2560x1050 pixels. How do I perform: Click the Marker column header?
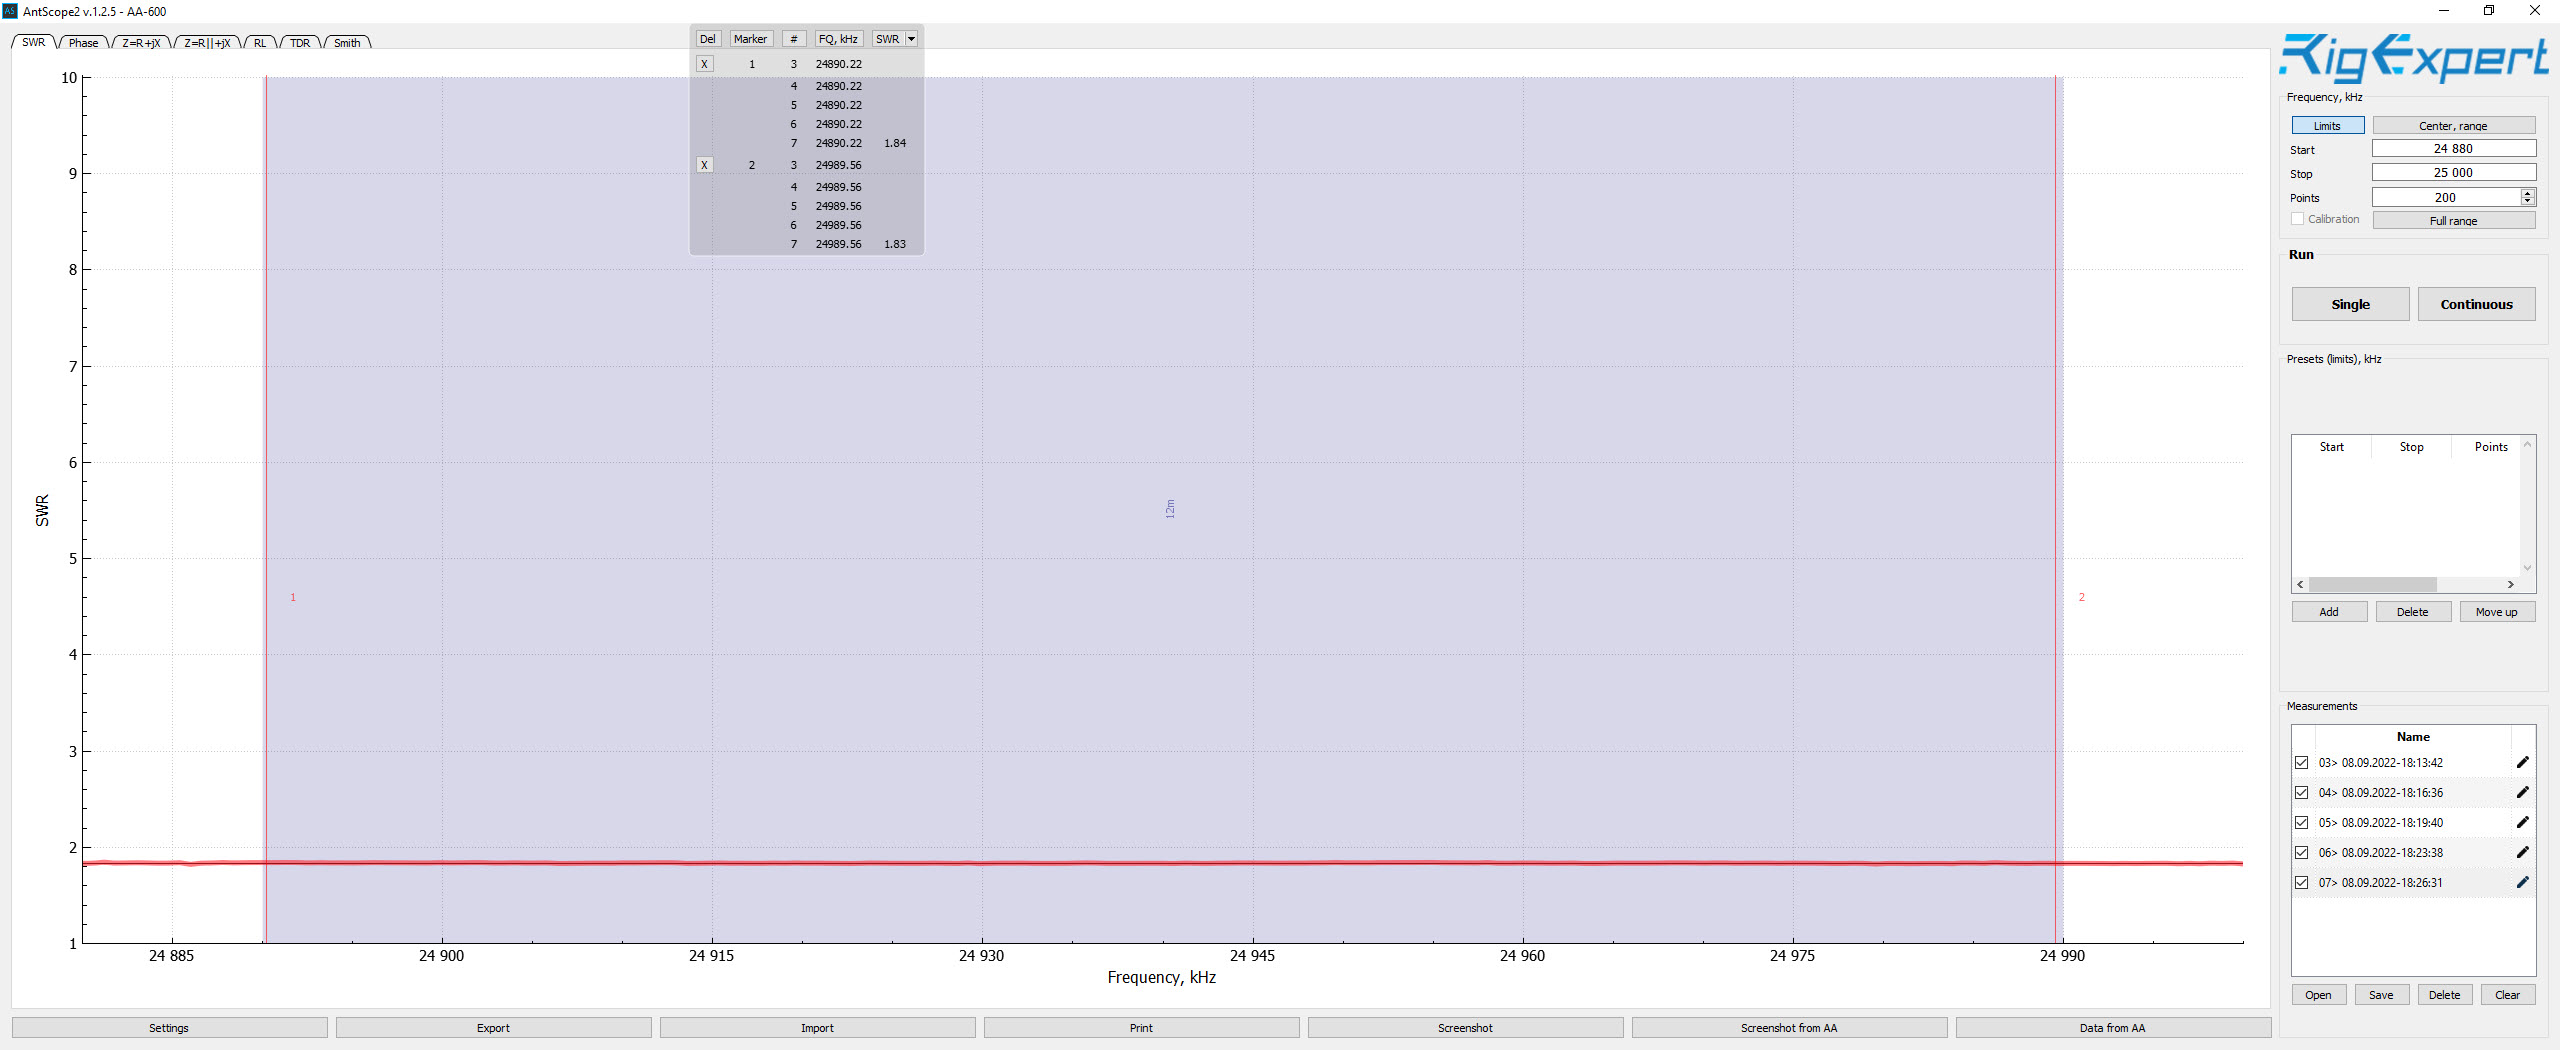point(750,39)
